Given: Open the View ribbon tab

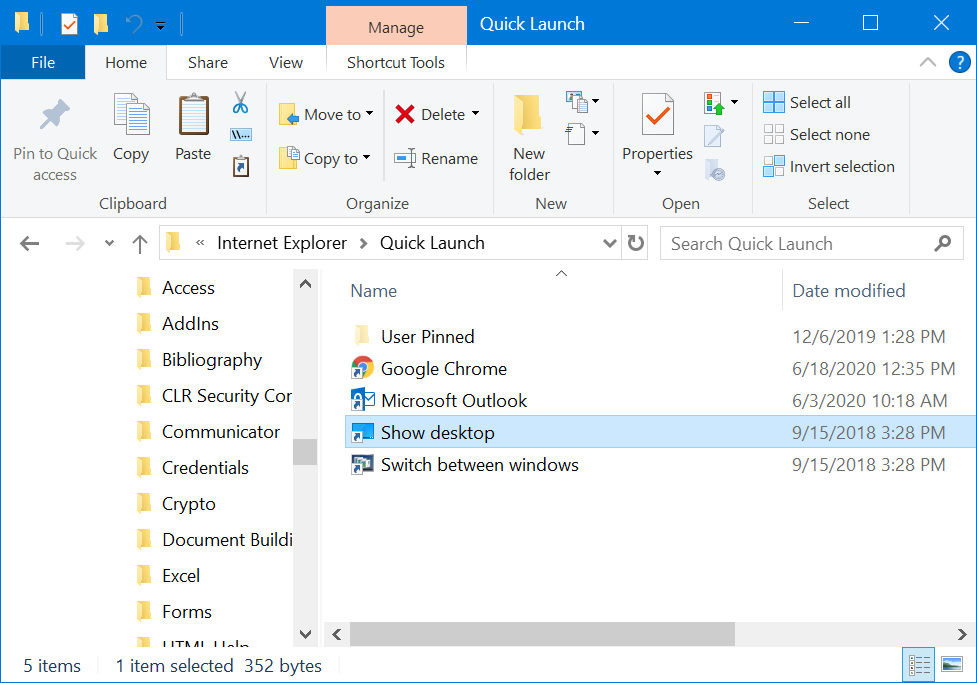Looking at the screenshot, I should tap(285, 62).
